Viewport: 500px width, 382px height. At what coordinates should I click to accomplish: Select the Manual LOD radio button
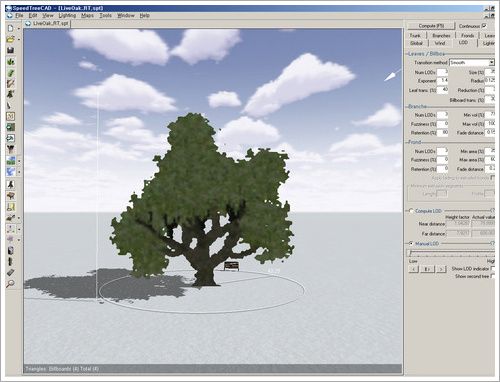pyautogui.click(x=411, y=244)
